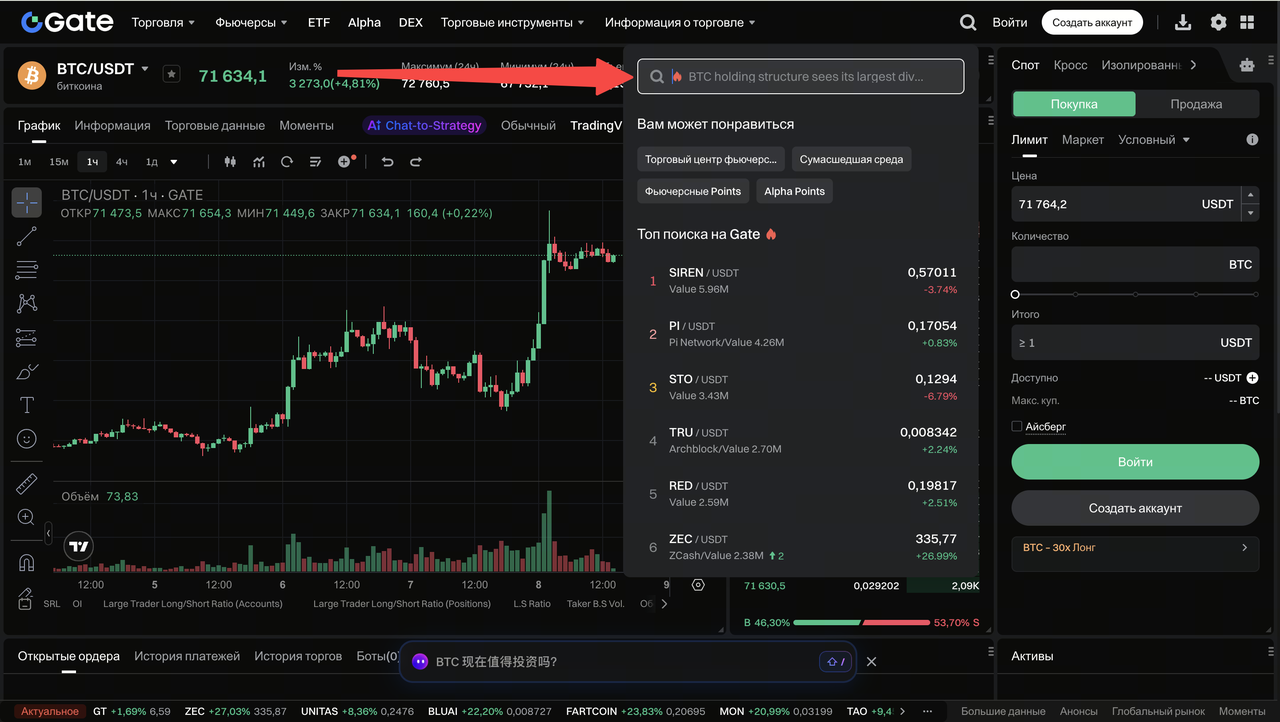Focus the search input field
1280x722 pixels.
(x=801, y=76)
